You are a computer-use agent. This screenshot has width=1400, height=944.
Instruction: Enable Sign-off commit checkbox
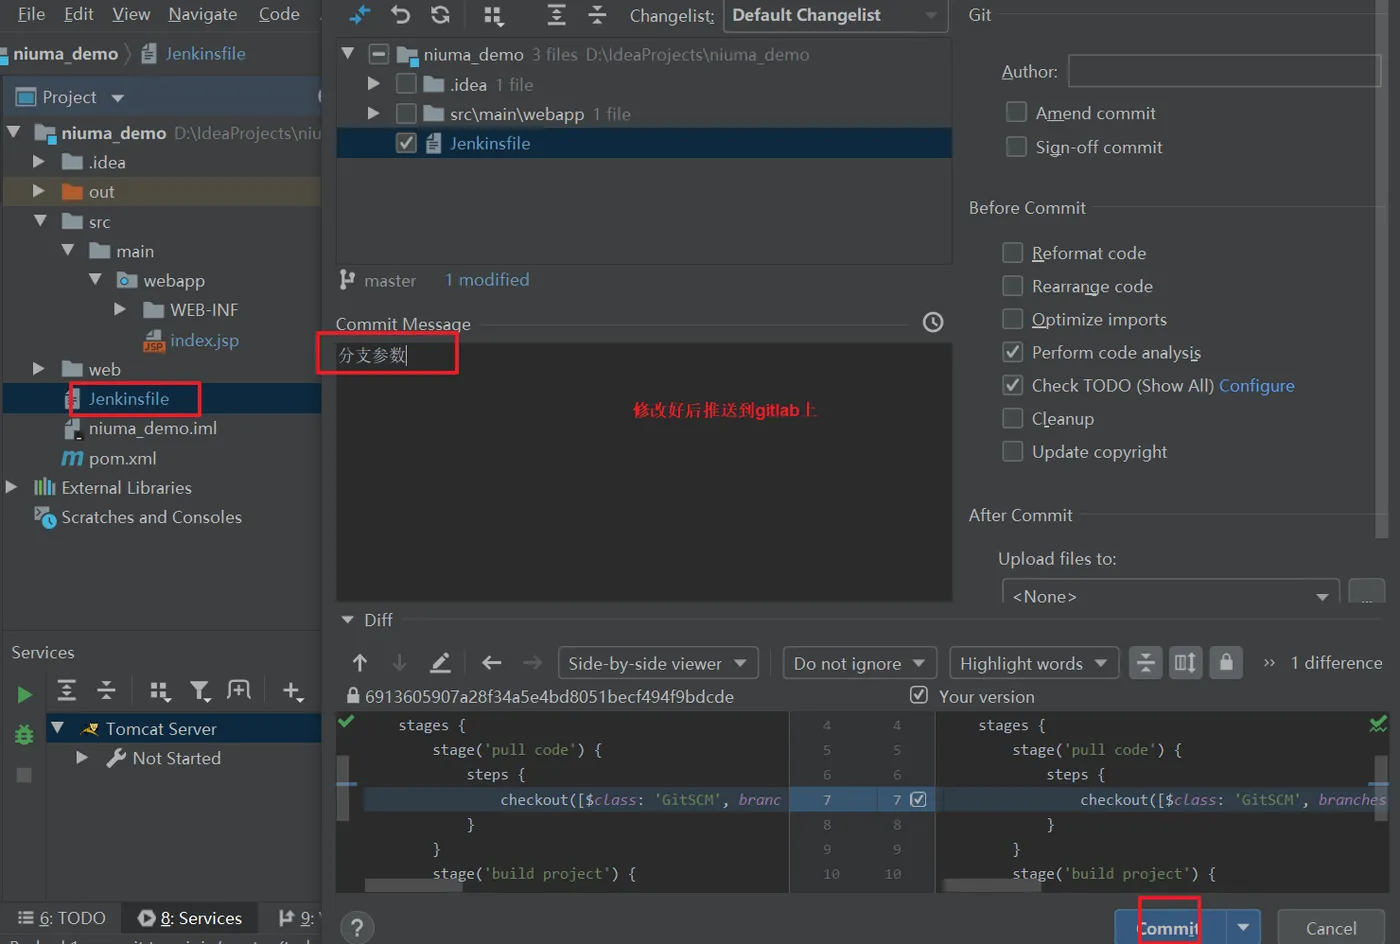click(1016, 146)
